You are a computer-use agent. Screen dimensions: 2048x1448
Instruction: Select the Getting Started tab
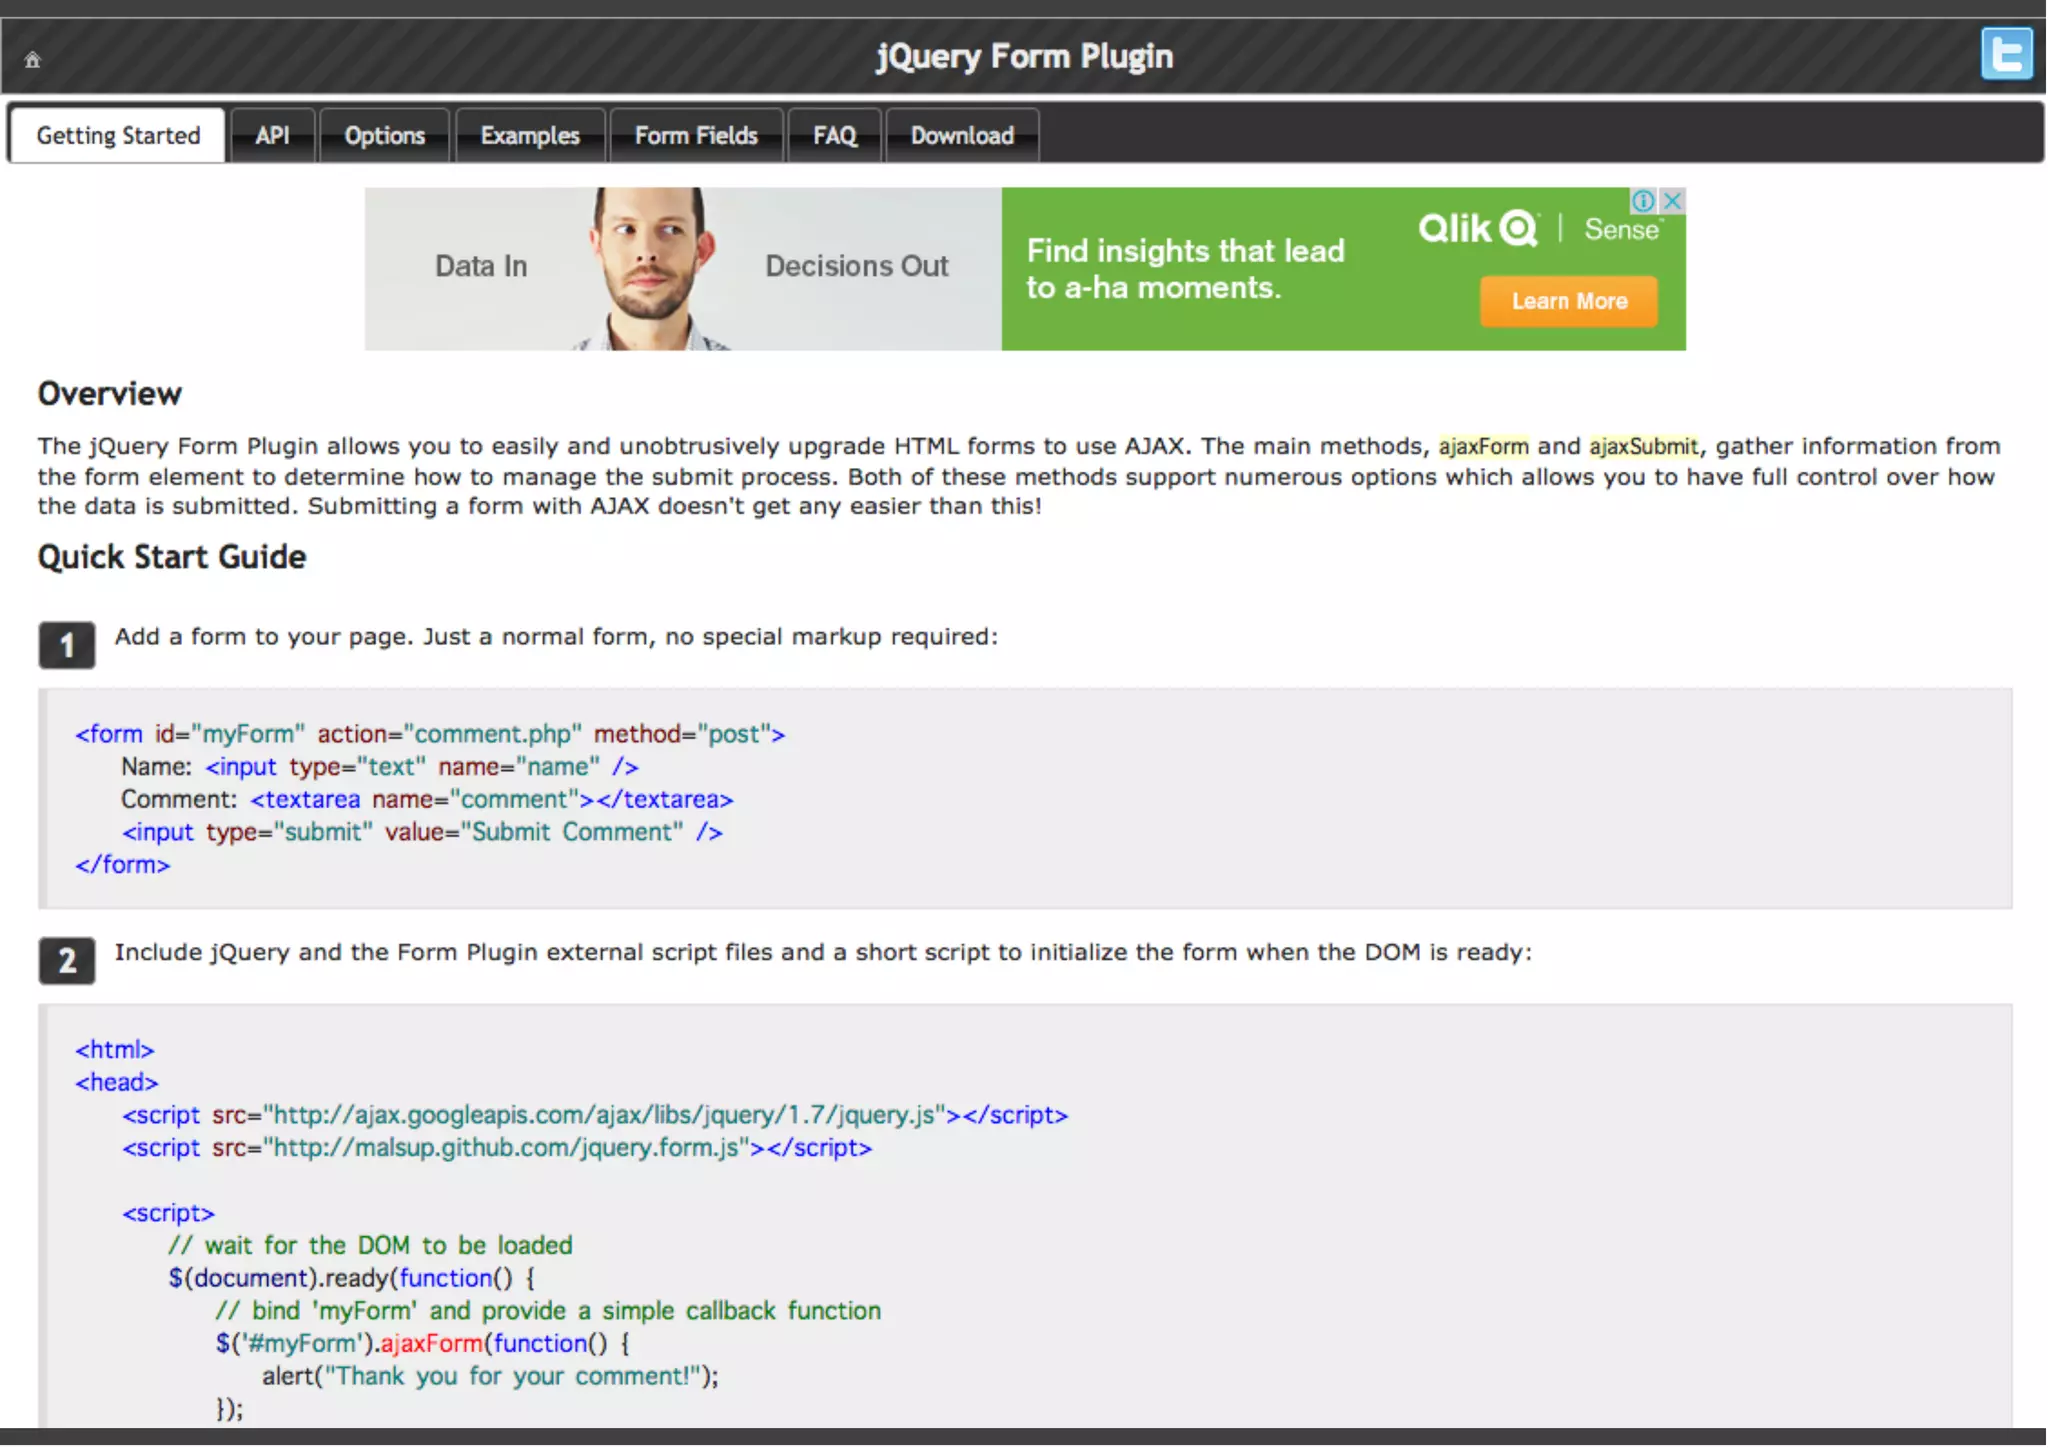click(118, 136)
